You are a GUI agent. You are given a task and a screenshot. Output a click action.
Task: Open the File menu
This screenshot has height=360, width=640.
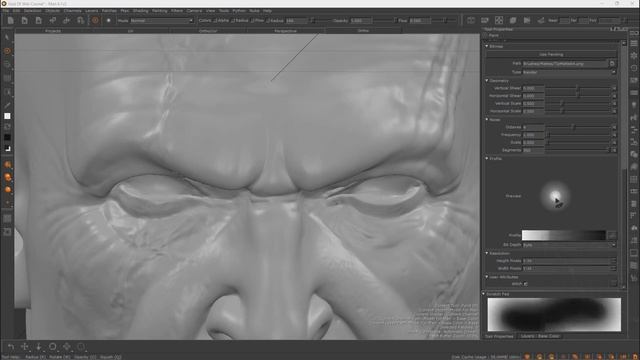click(x=5, y=11)
